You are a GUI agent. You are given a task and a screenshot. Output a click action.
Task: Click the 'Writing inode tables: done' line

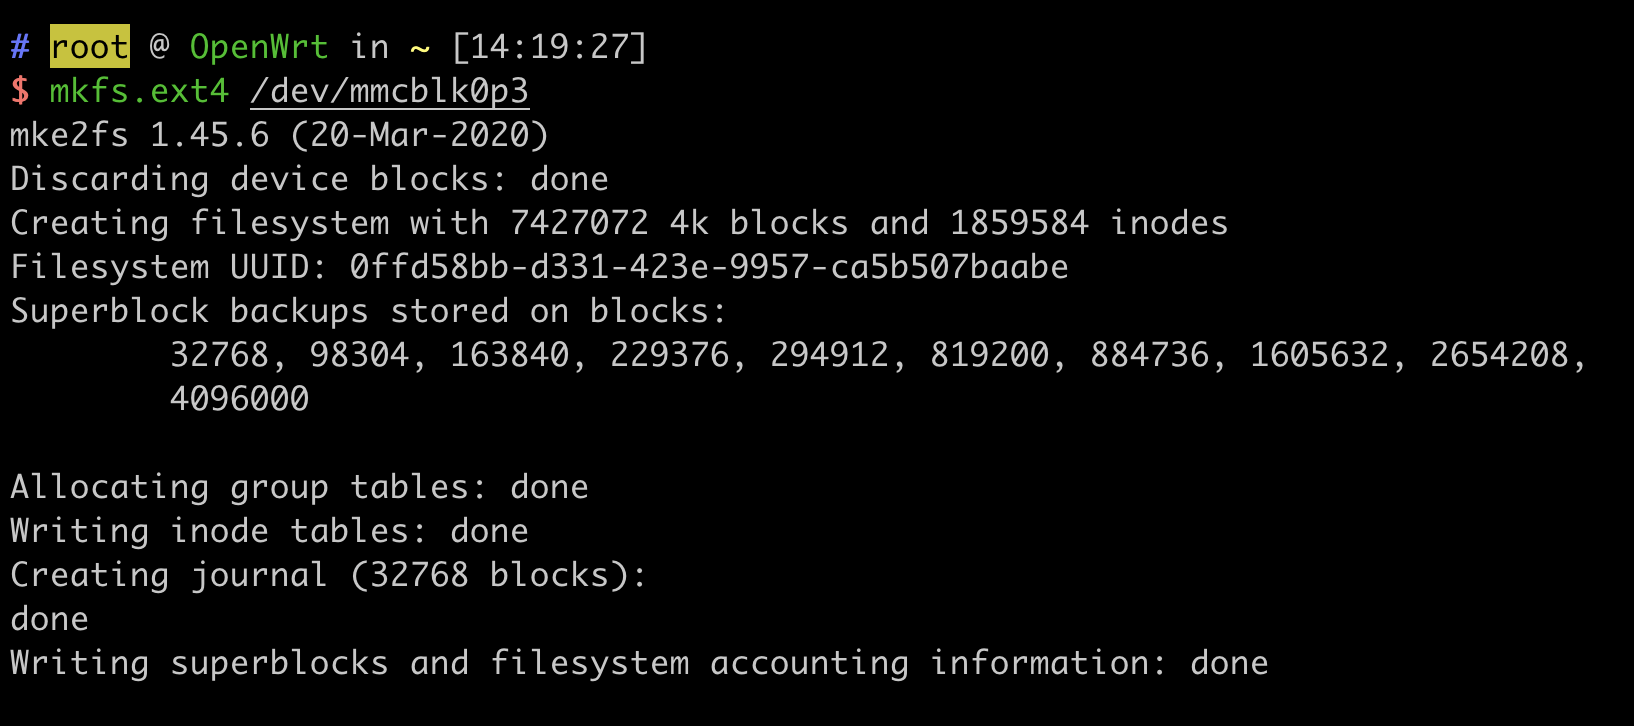coord(269,531)
